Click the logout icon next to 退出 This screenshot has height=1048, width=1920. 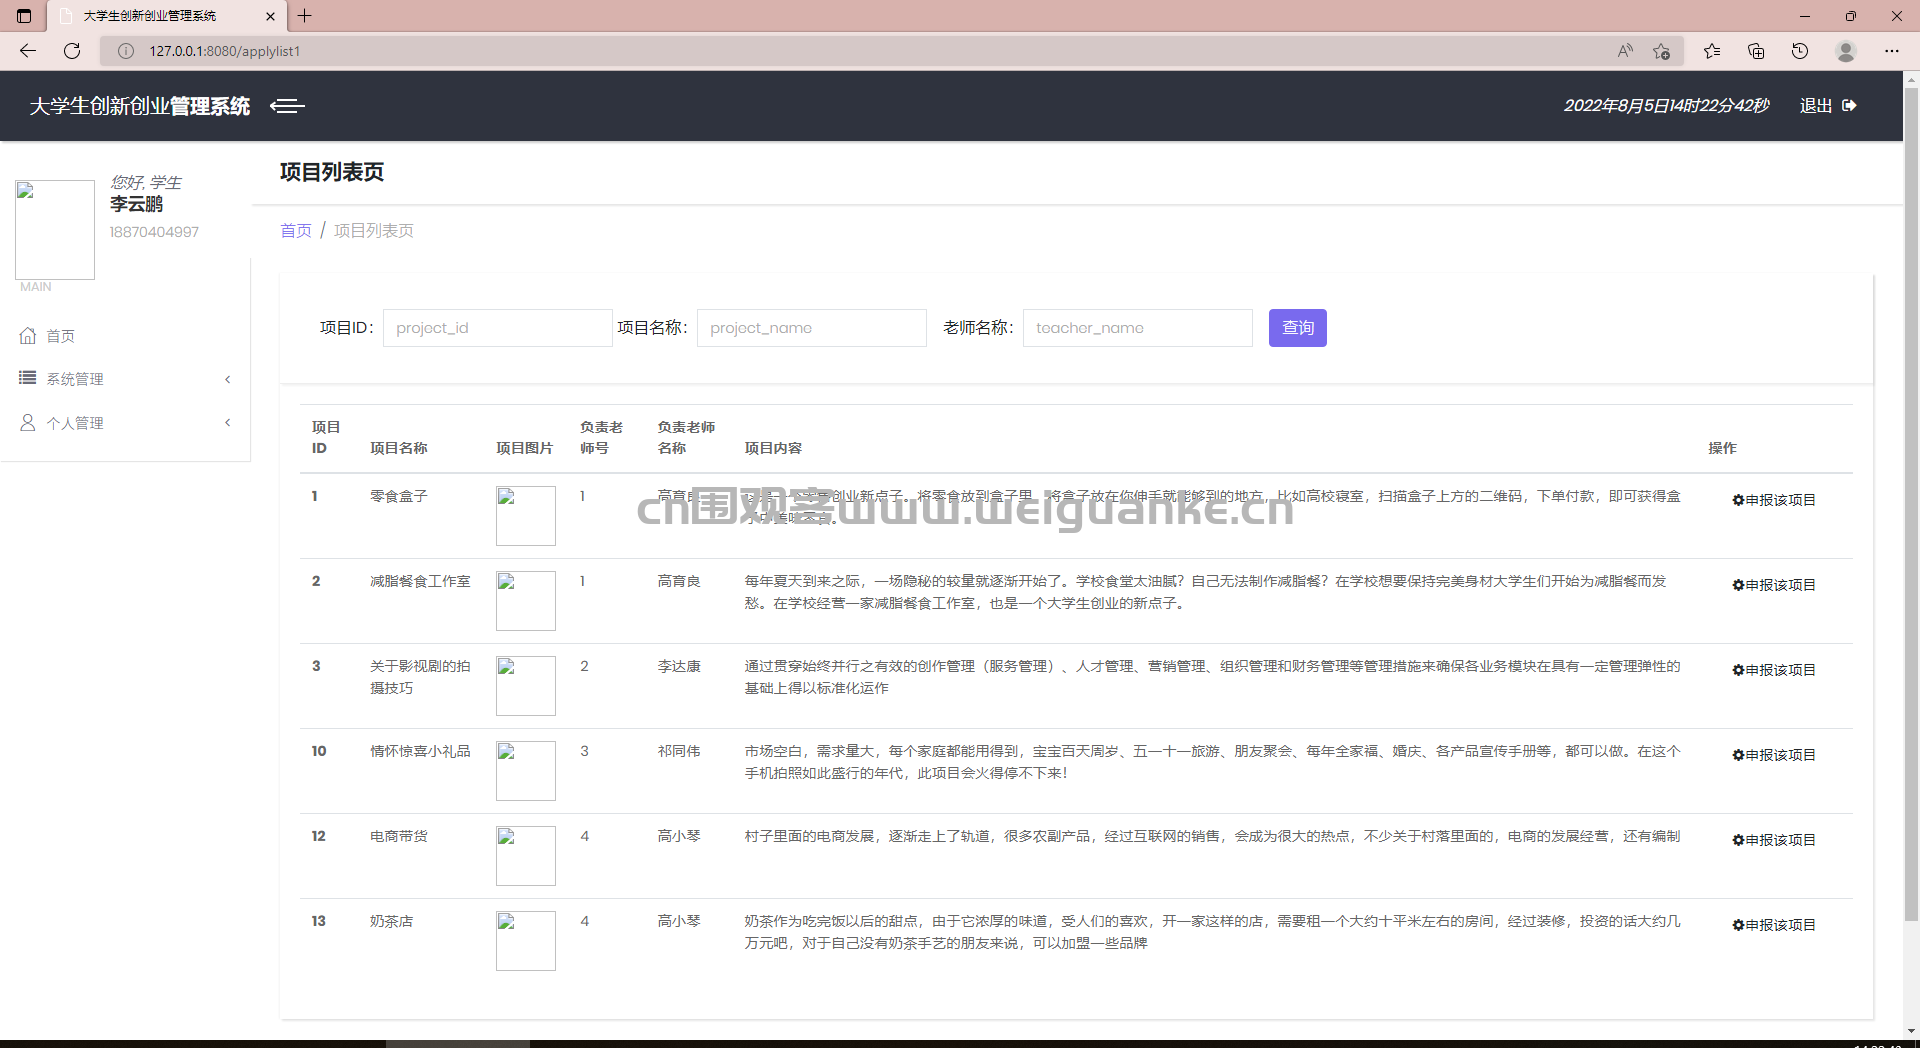1849,106
